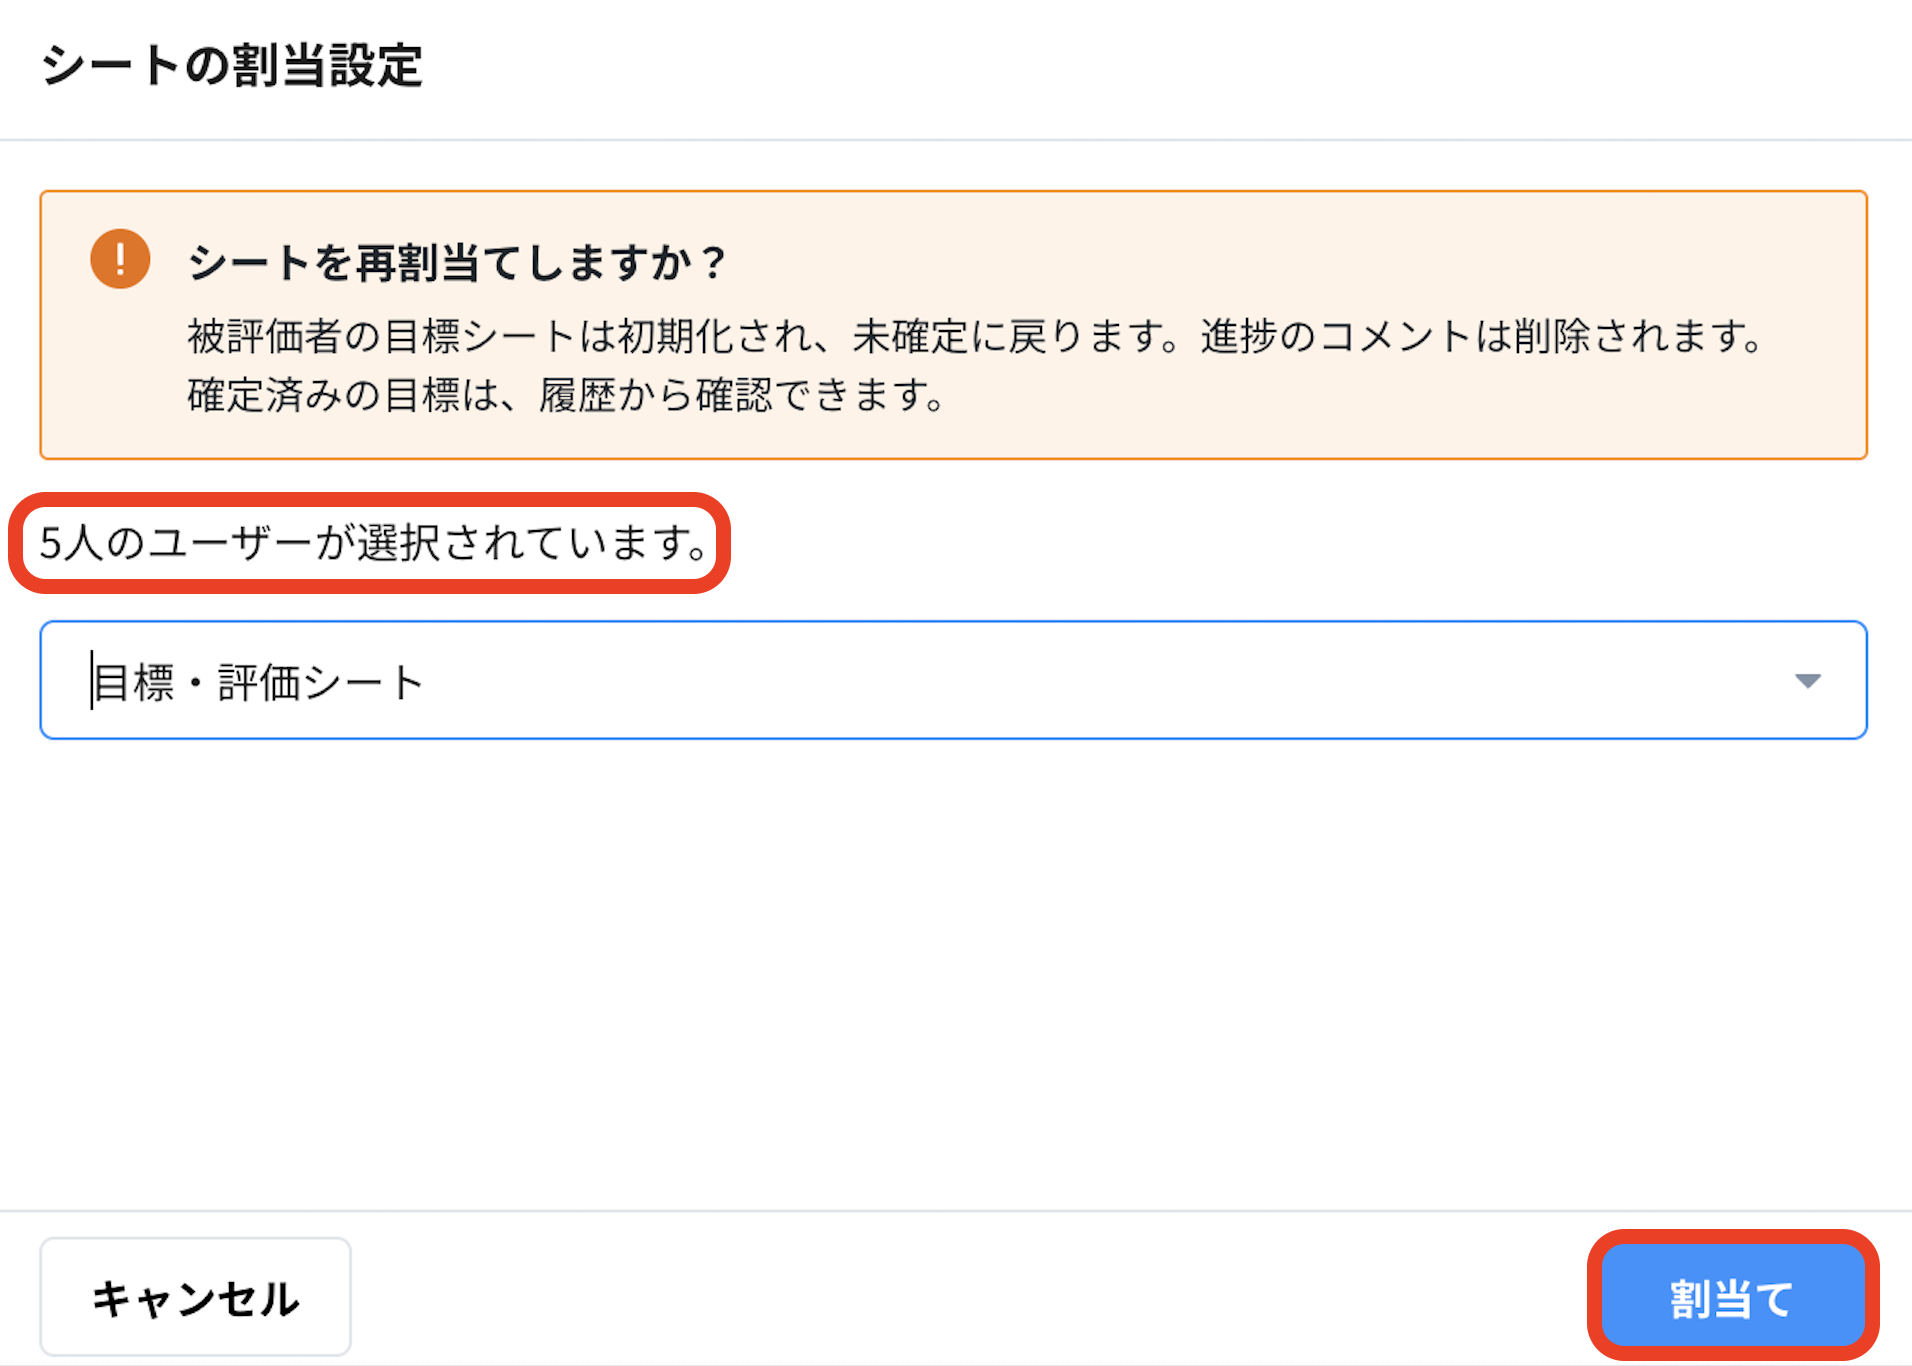1912x1366 pixels.
Task: Expand the sheet selection dropdown arrow
Action: coord(1807,681)
